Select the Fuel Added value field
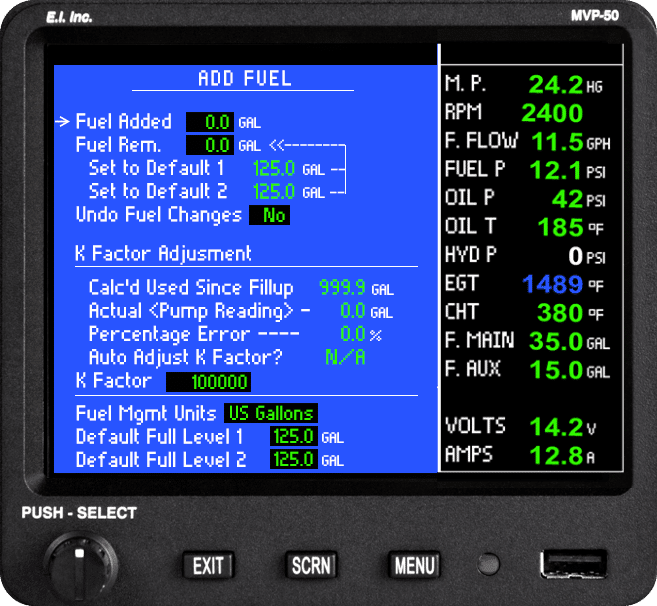The image size is (657, 606). pyautogui.click(x=210, y=122)
